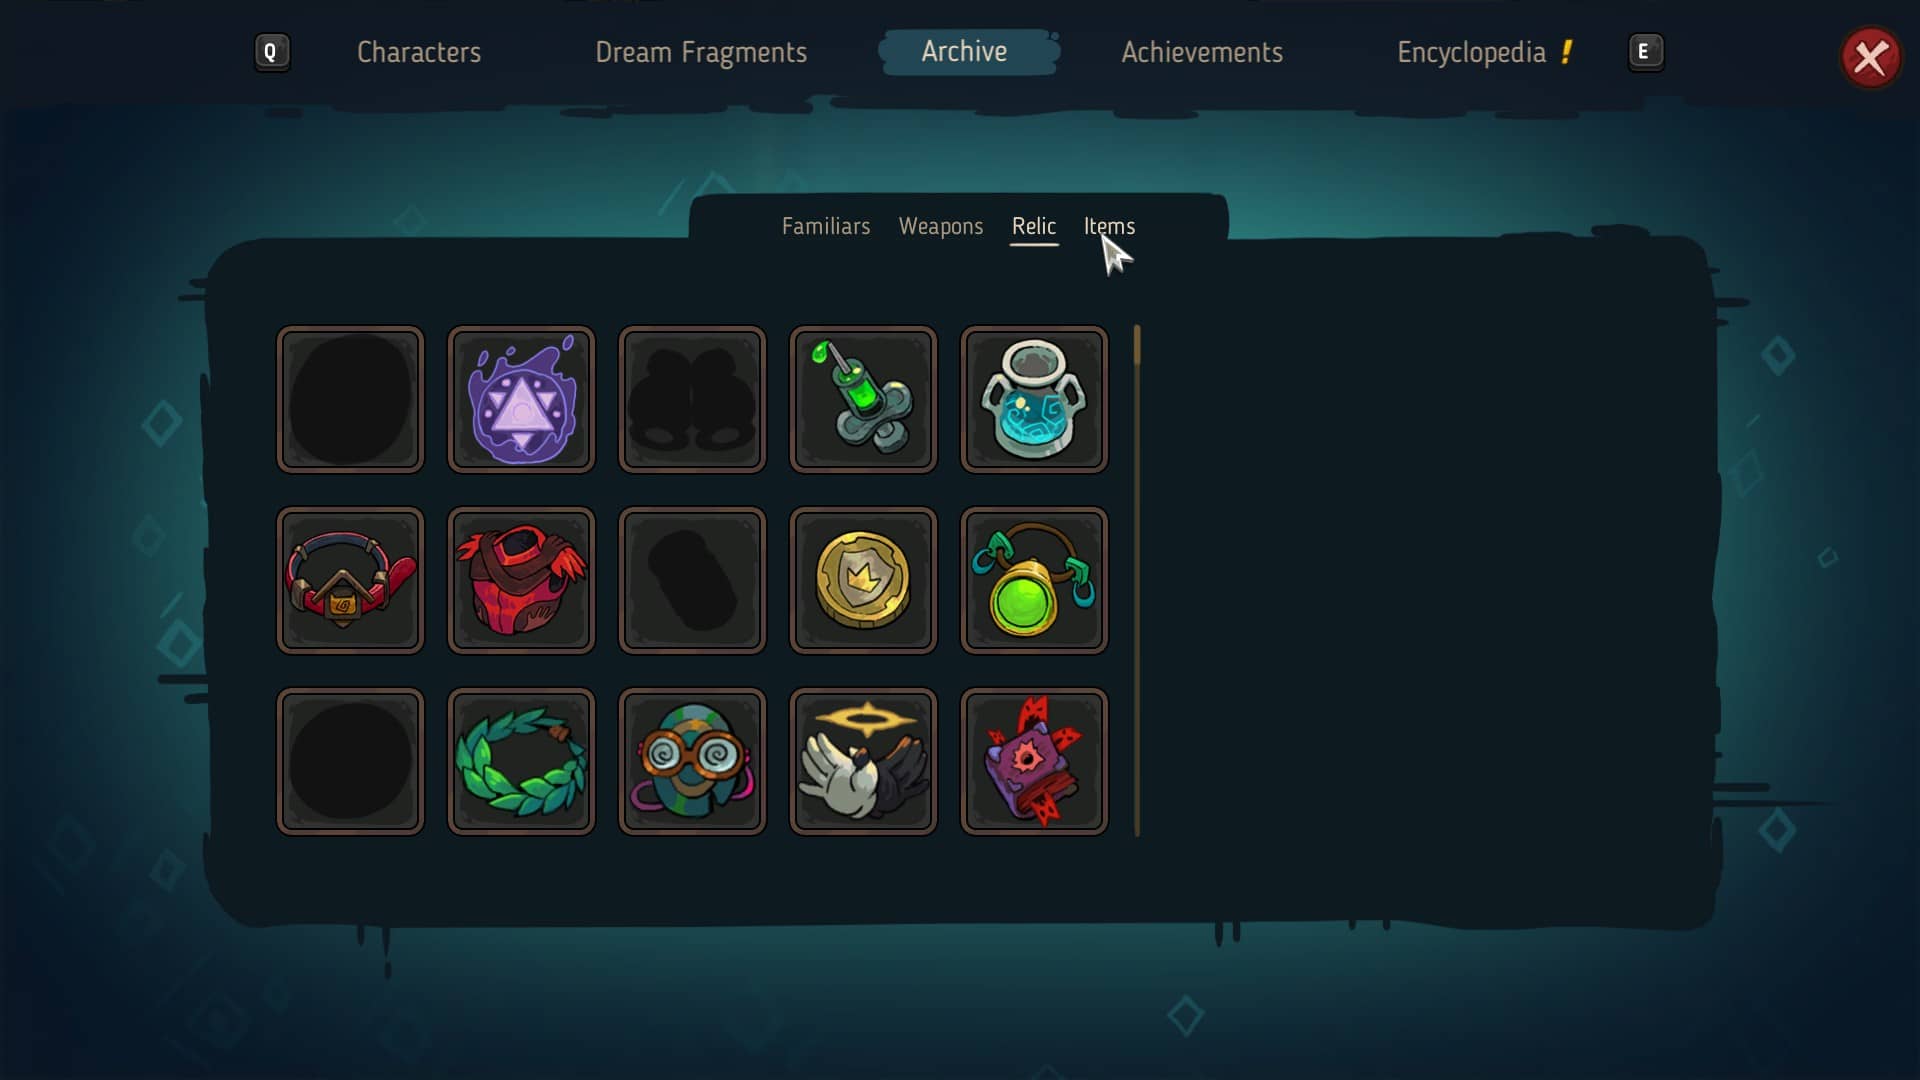Select the purple triangle crystal relic

521,399
